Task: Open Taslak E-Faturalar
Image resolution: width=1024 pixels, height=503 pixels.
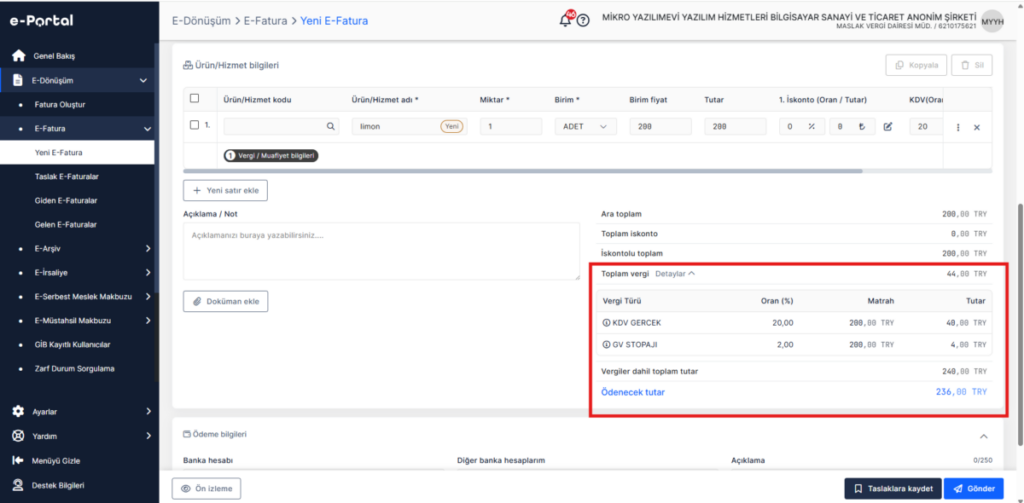Action: pyautogui.click(x=66, y=176)
